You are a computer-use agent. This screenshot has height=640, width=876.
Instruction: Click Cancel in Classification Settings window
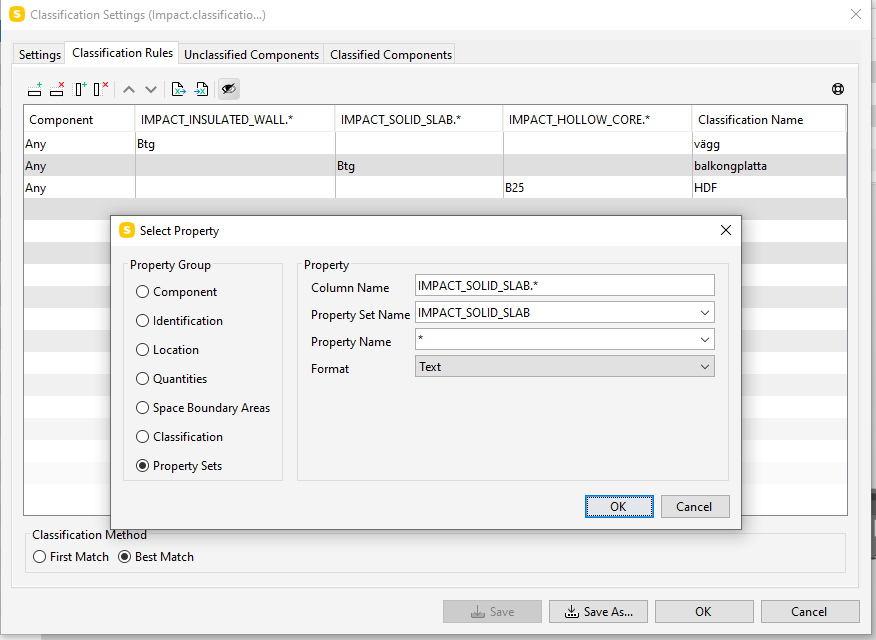point(810,612)
